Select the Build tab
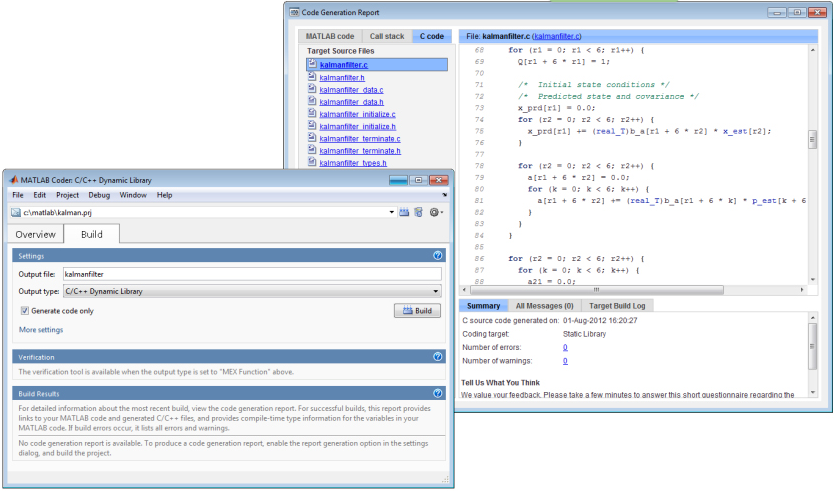The width and height of the screenshot is (834, 493). point(91,235)
